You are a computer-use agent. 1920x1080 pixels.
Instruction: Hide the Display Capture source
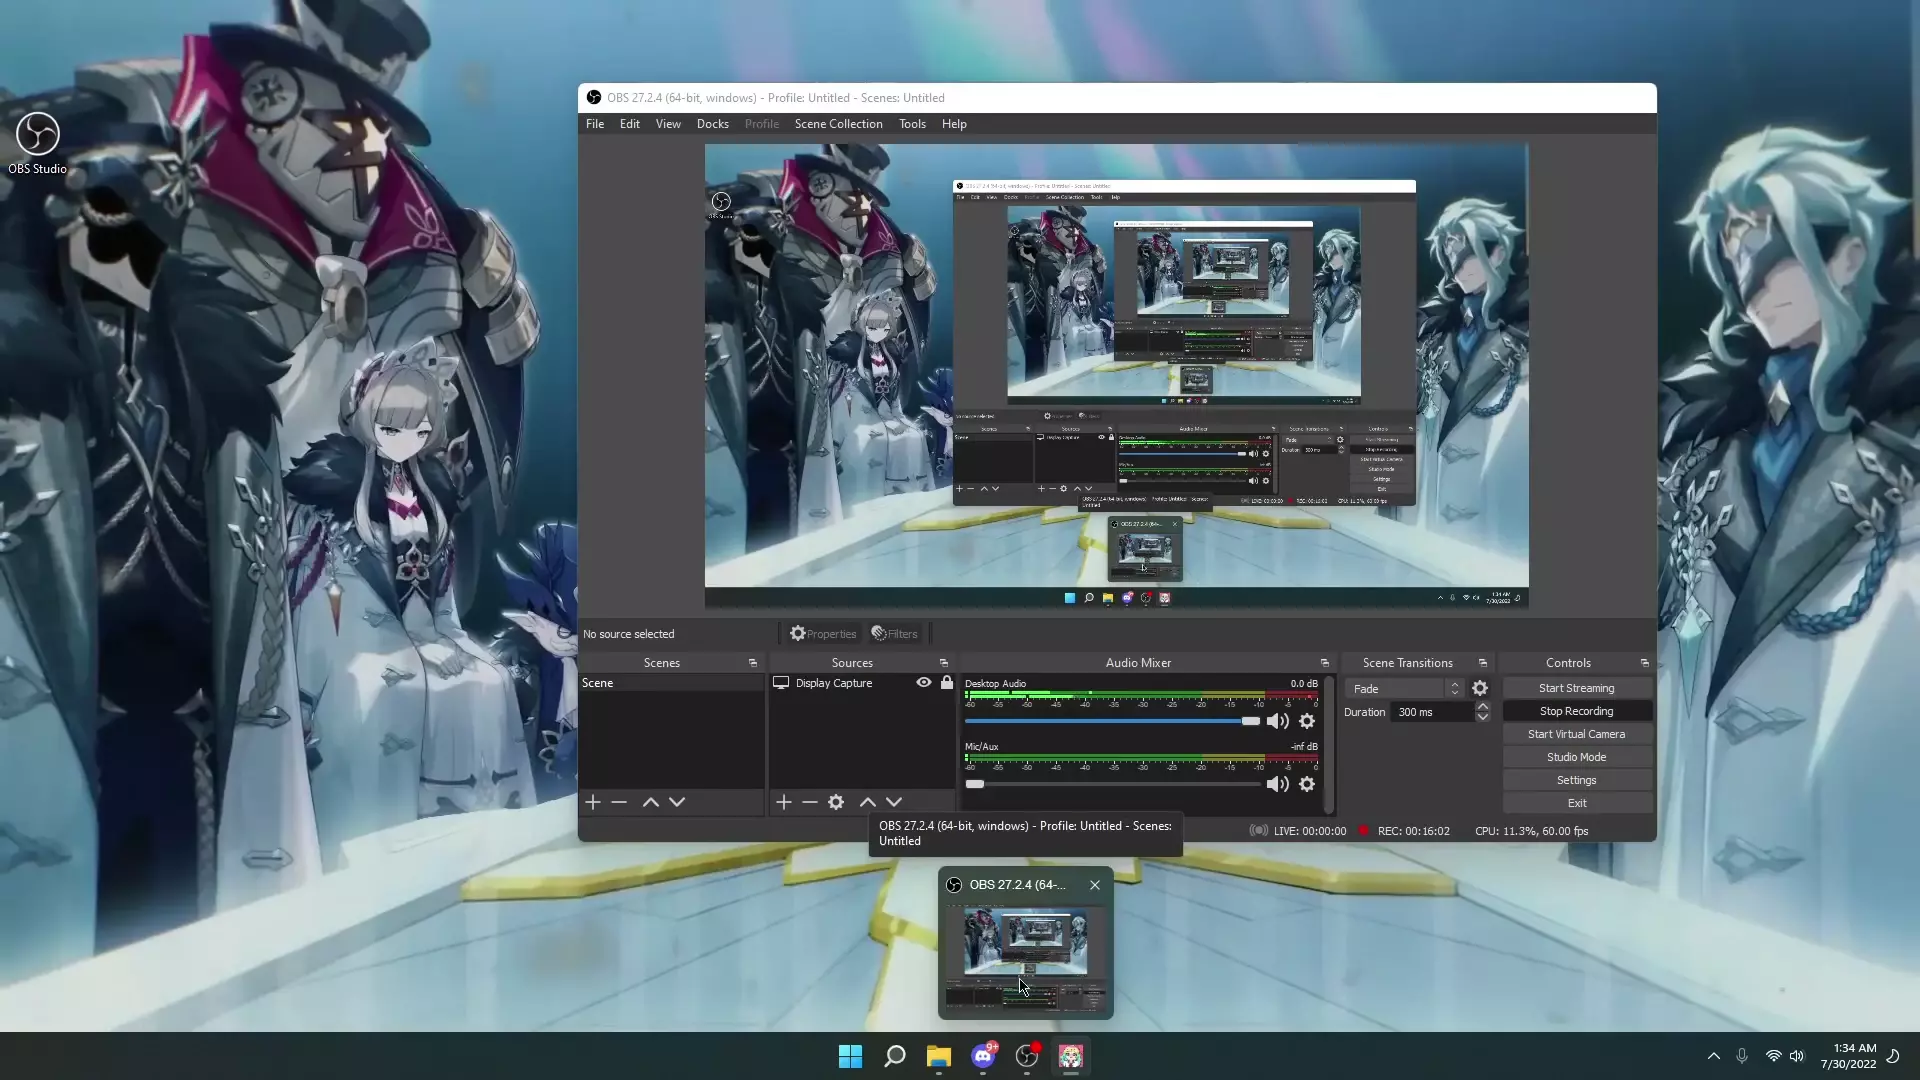pos(924,683)
